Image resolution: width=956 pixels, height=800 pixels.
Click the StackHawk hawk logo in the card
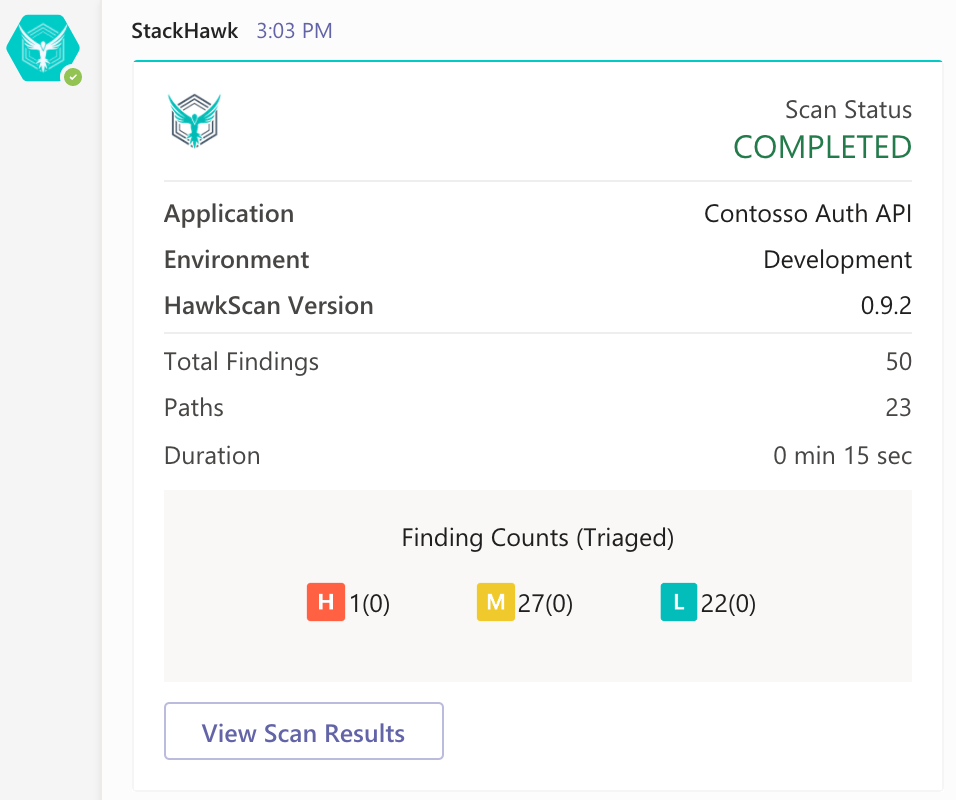195,119
